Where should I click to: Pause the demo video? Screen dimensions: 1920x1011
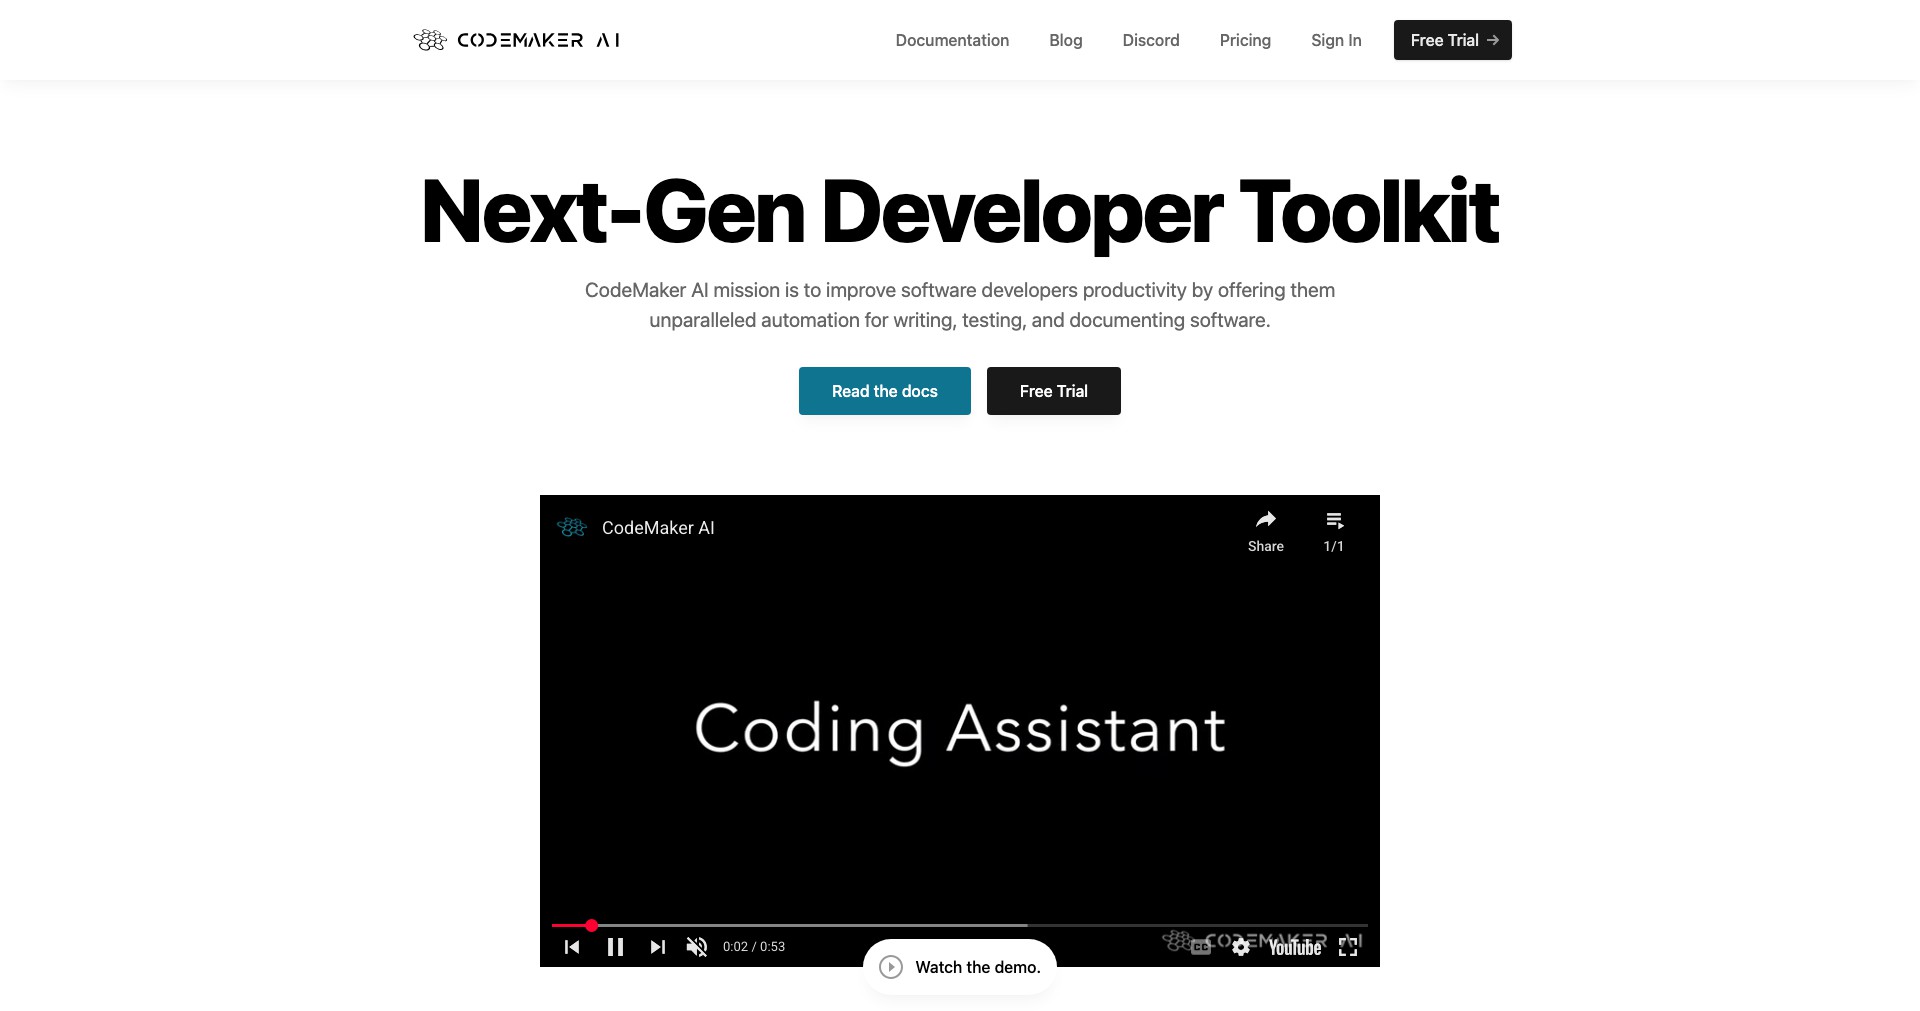tap(615, 947)
